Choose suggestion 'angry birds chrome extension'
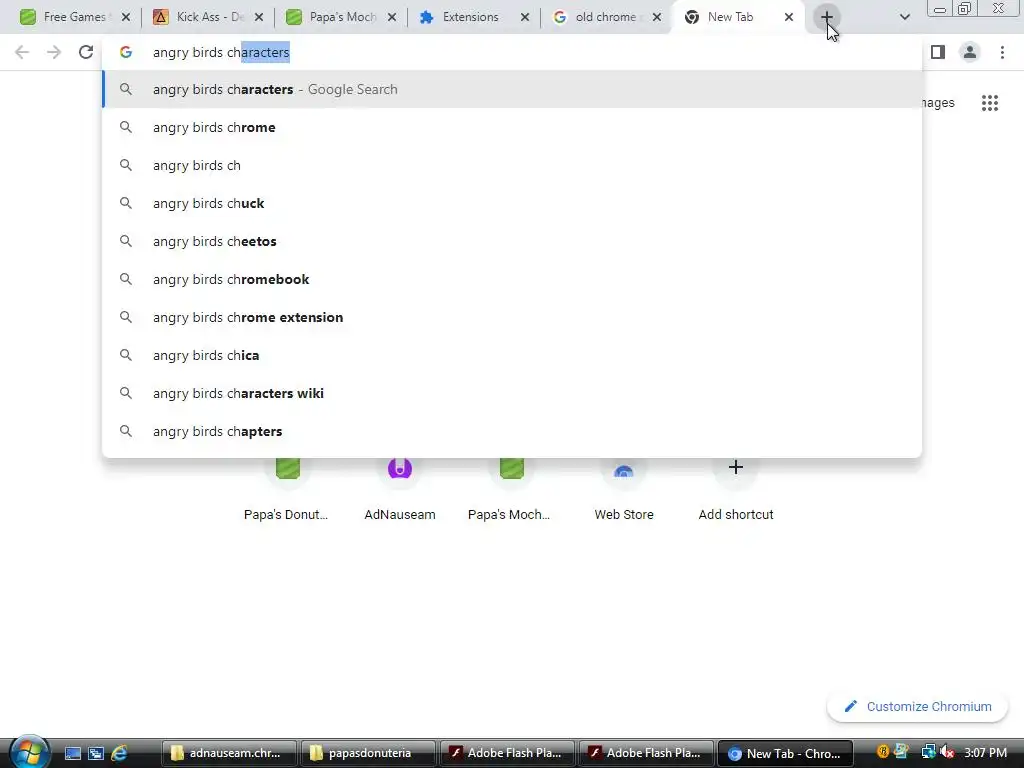This screenshot has height=768, width=1024. [512, 317]
